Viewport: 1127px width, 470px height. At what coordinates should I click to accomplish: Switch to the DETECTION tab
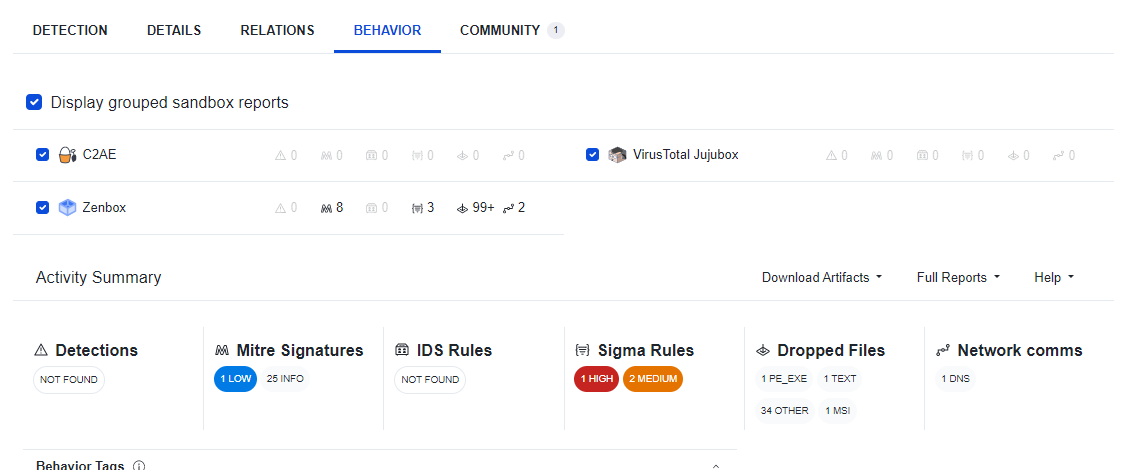coord(70,30)
